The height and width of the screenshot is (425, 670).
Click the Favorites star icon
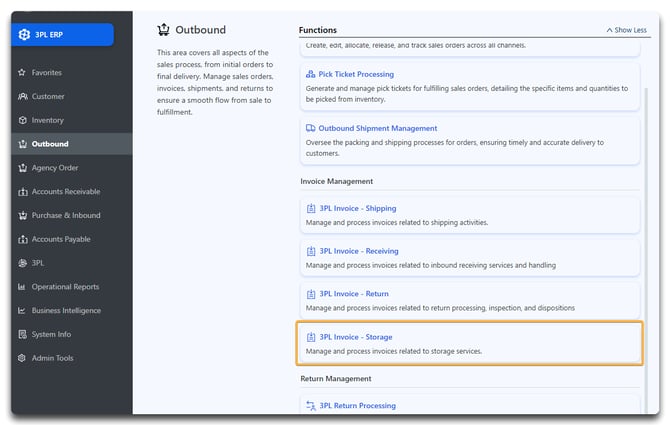[22, 73]
